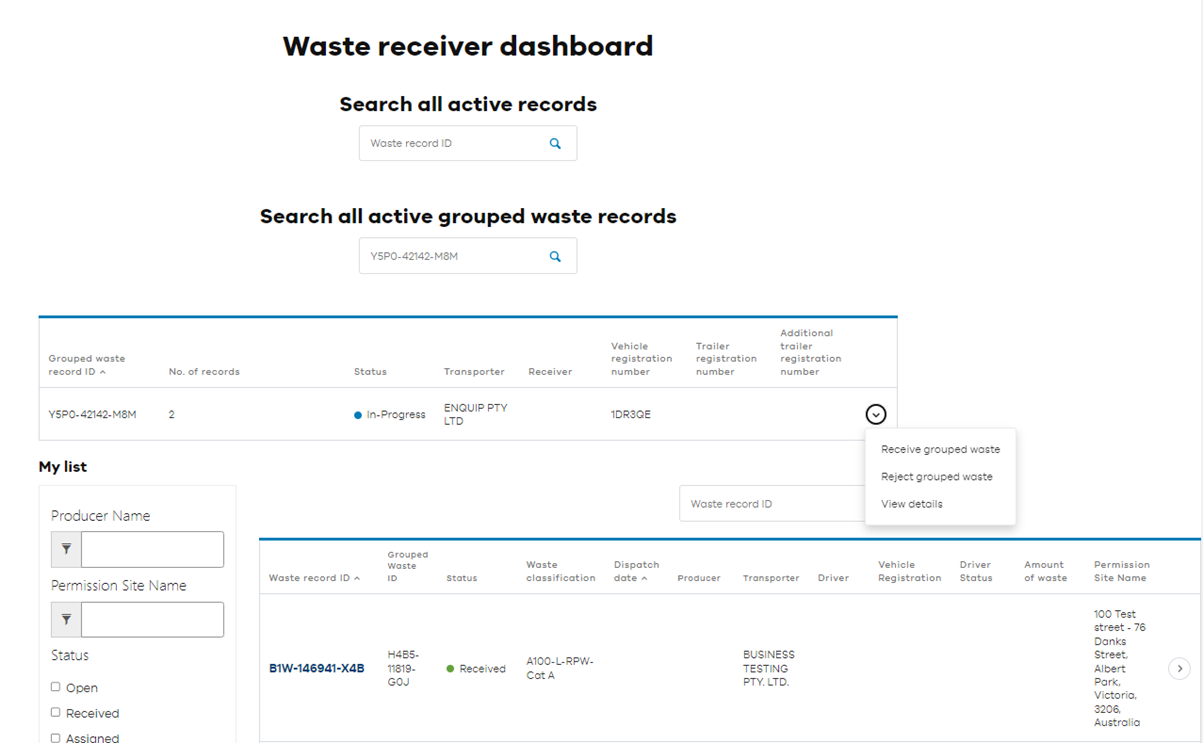Click the Y5P0-42142-M8M grouped search field
Viewport: 1203px width, 743px height.
tap(450, 255)
